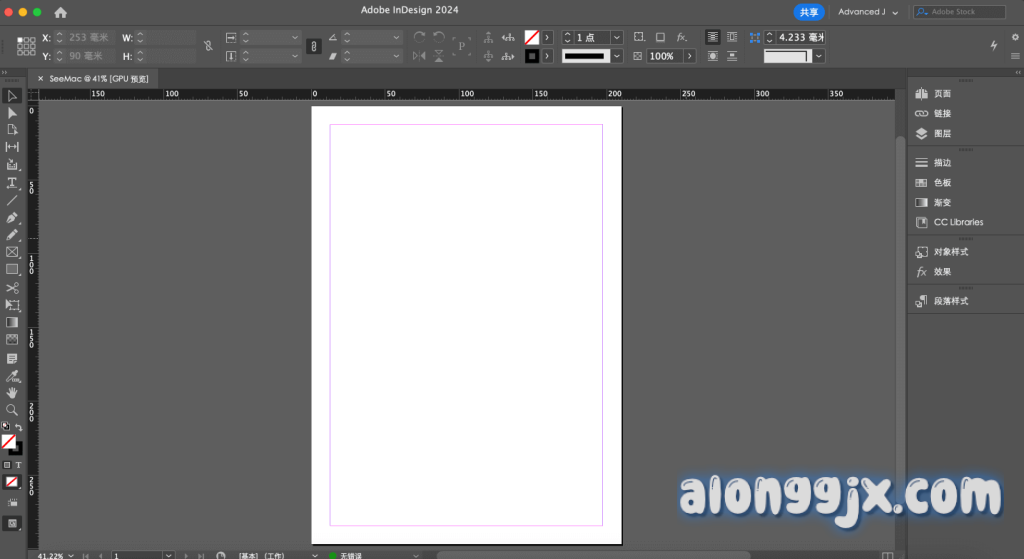Toggle the constrain proportions link icon
Image resolution: width=1024 pixels, height=559 pixels.
(x=208, y=46)
